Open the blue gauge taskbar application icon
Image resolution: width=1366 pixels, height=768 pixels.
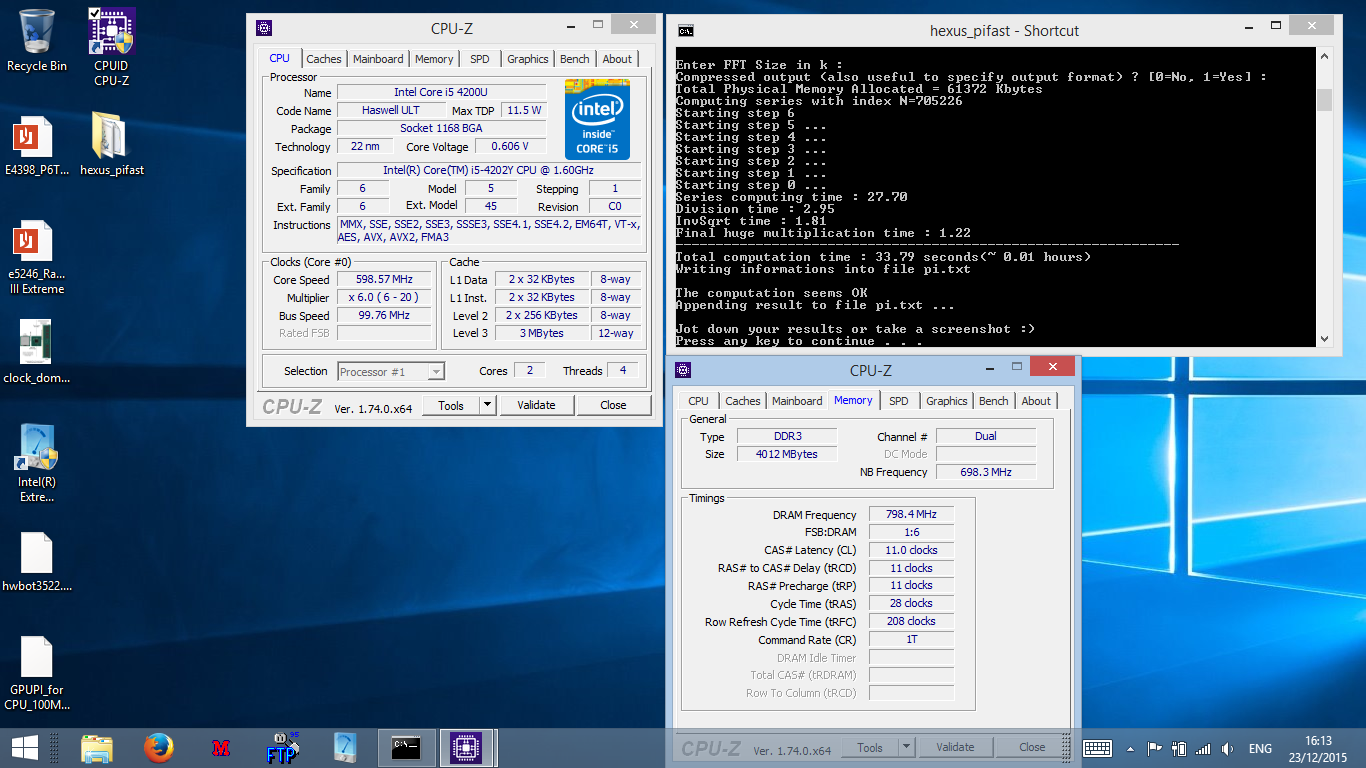point(345,747)
